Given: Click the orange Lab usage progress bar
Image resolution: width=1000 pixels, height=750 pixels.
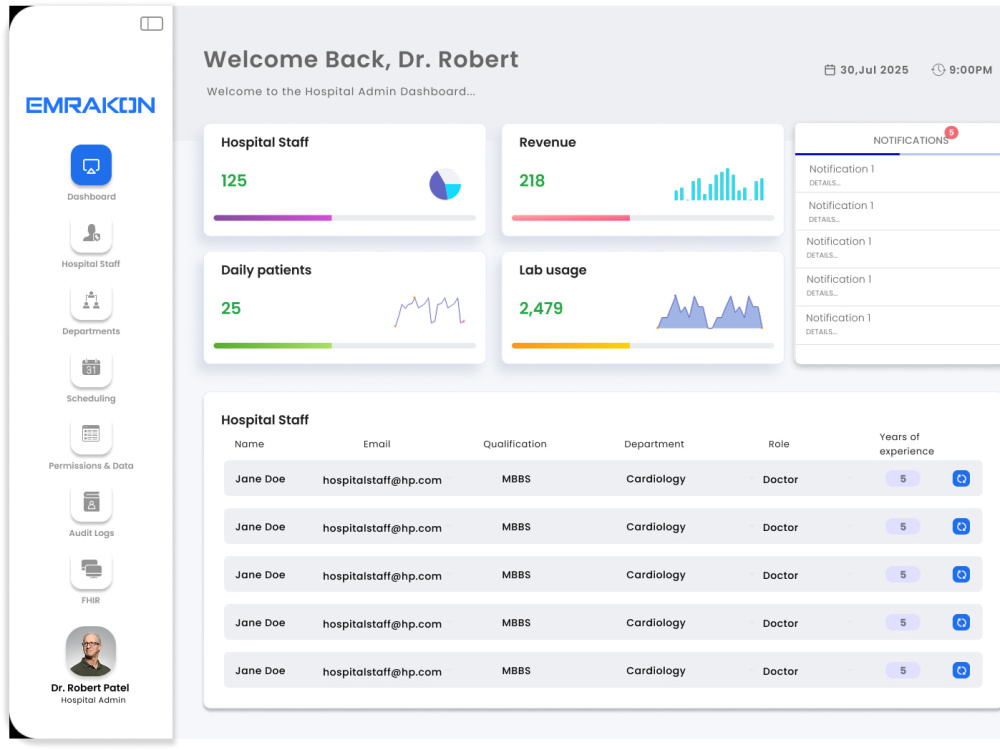Looking at the screenshot, I should click(x=571, y=346).
